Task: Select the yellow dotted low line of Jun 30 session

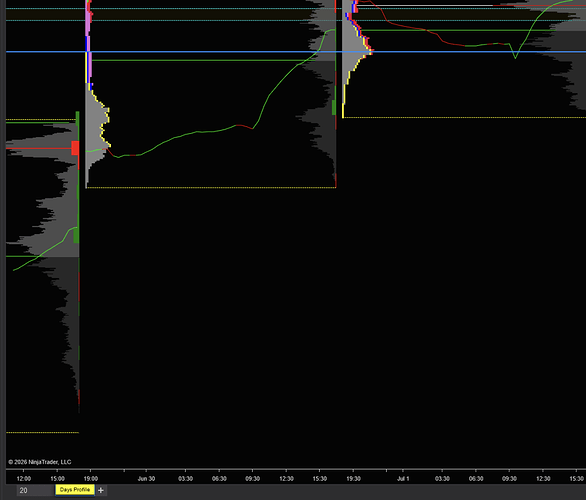Action: click(x=211, y=187)
